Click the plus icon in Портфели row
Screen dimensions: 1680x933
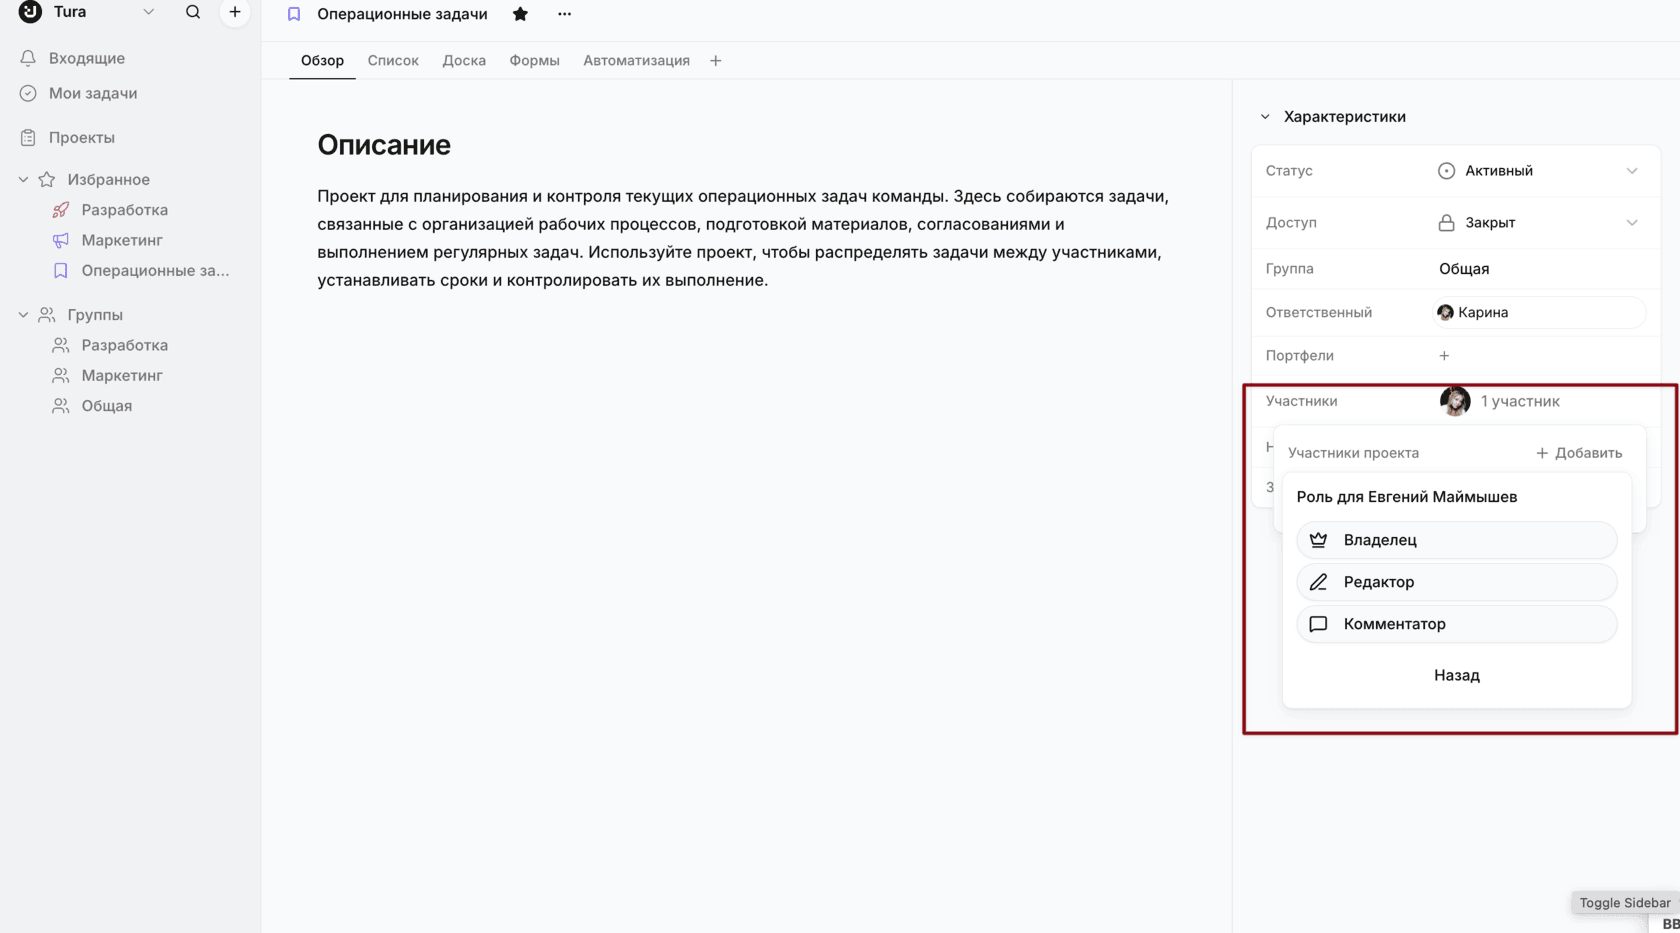1444,356
